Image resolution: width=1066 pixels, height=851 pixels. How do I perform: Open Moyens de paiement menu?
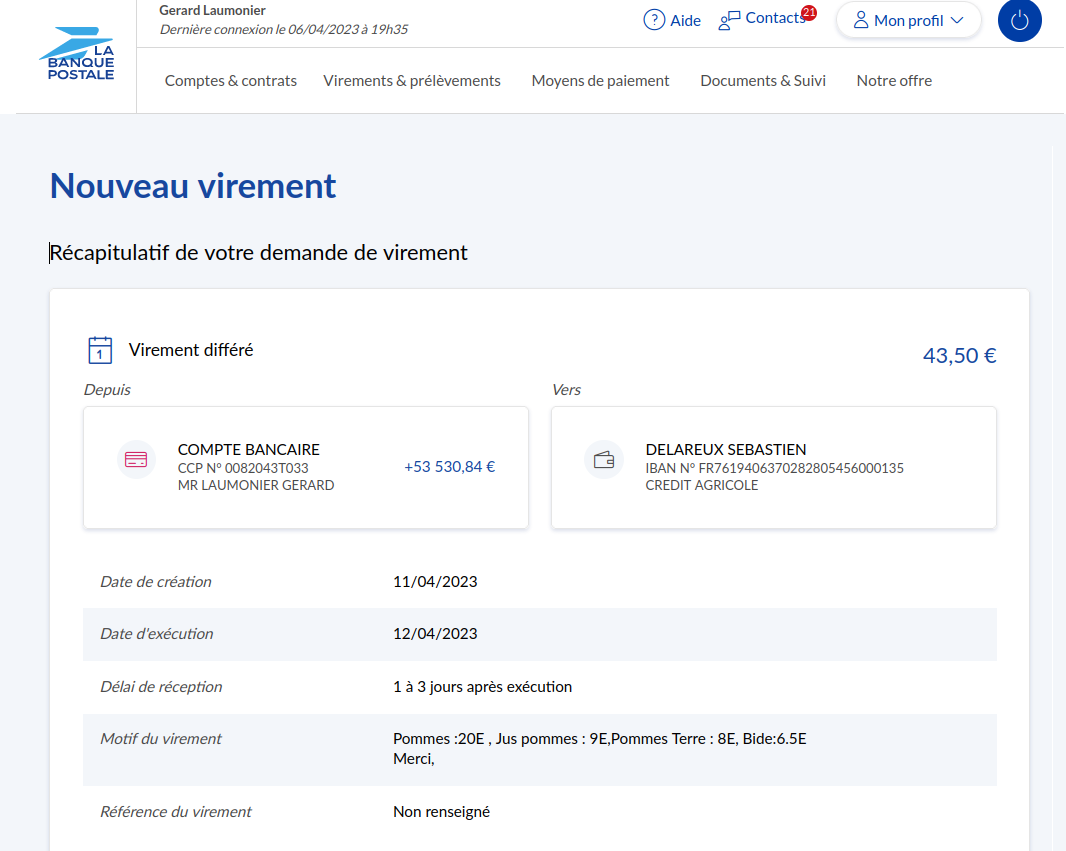coord(600,81)
